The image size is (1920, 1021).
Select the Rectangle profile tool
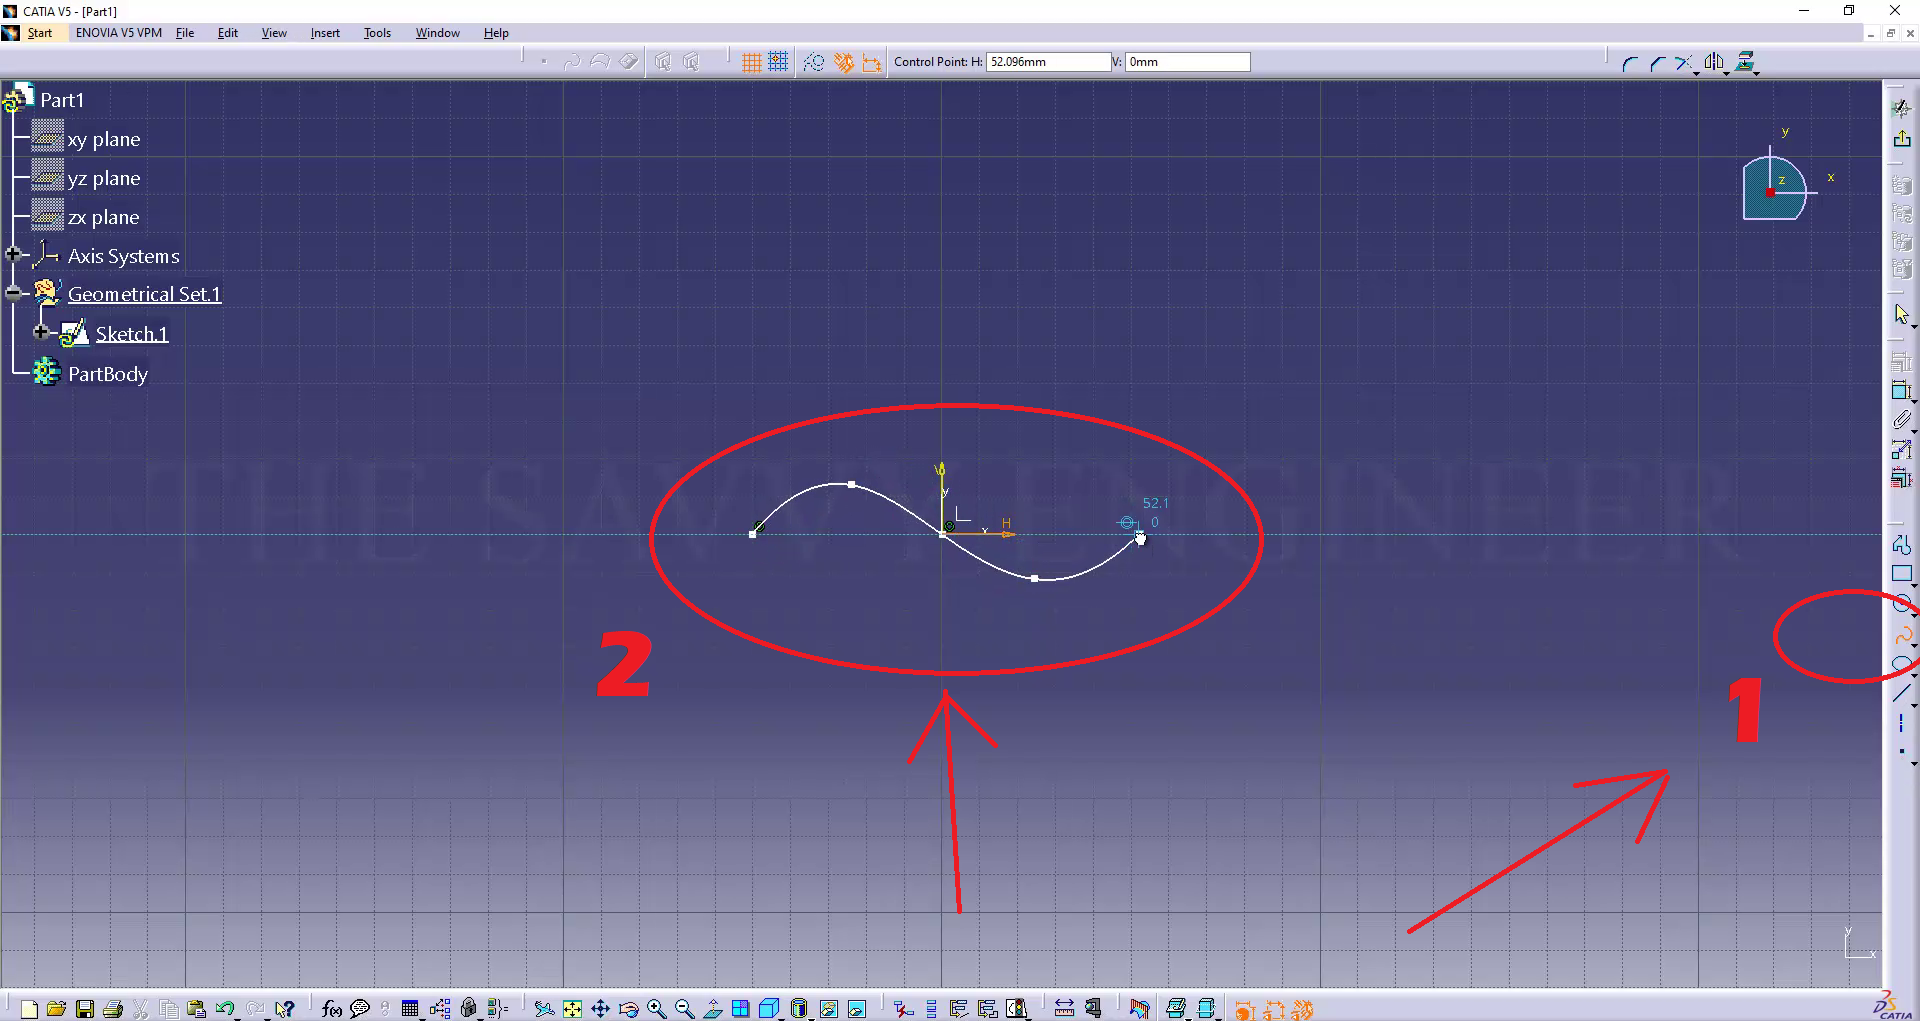(1901, 574)
